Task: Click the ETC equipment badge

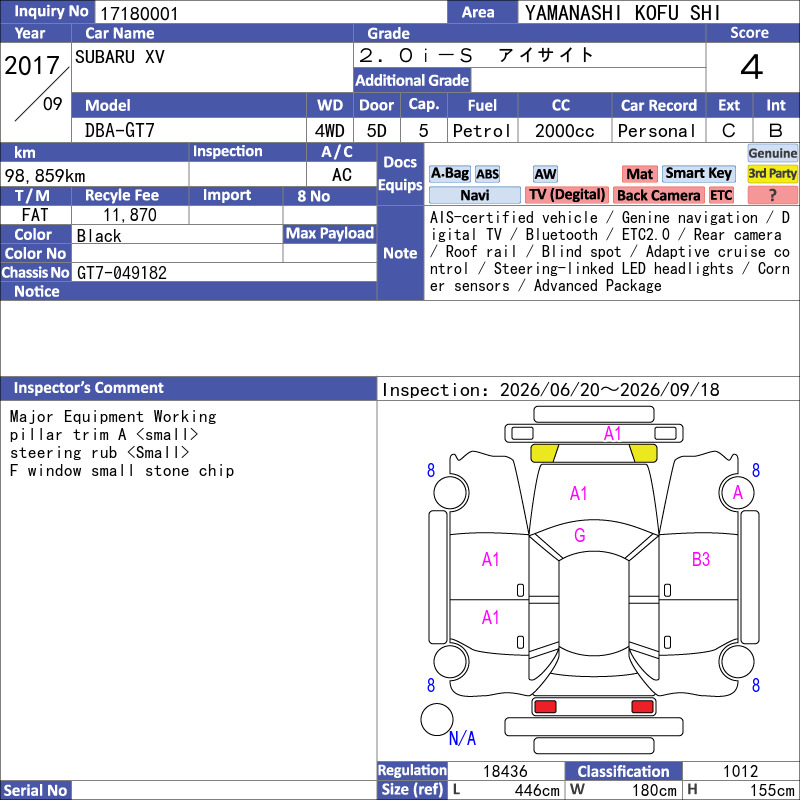Action: [x=721, y=195]
